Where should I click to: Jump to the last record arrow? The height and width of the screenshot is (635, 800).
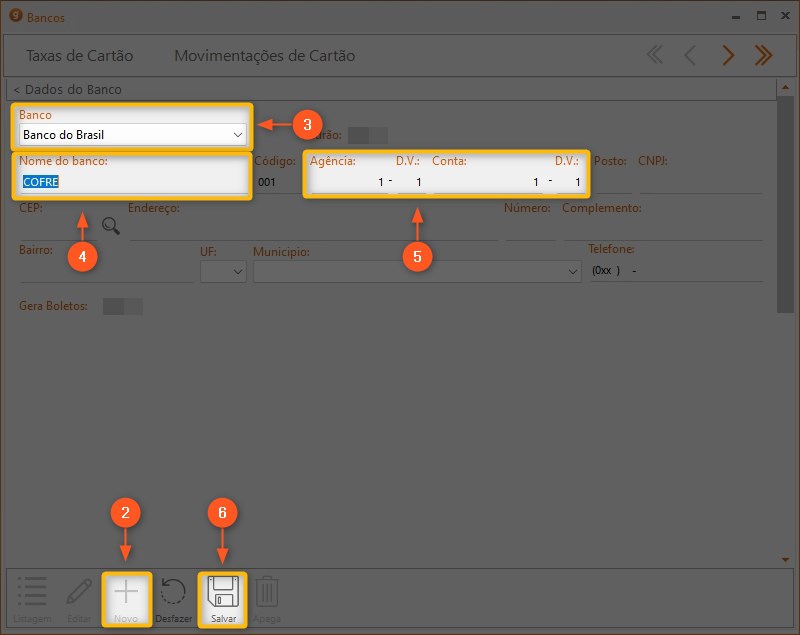763,56
